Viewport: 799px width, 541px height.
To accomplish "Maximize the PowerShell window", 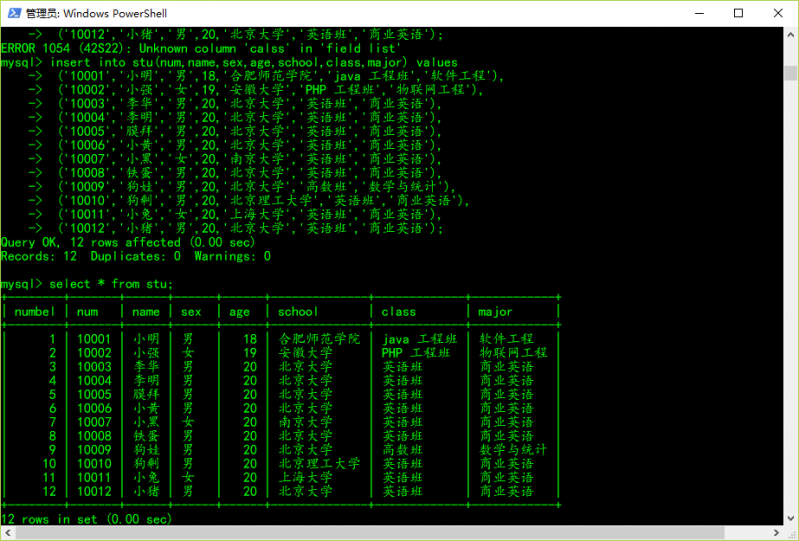I will (x=738, y=13).
